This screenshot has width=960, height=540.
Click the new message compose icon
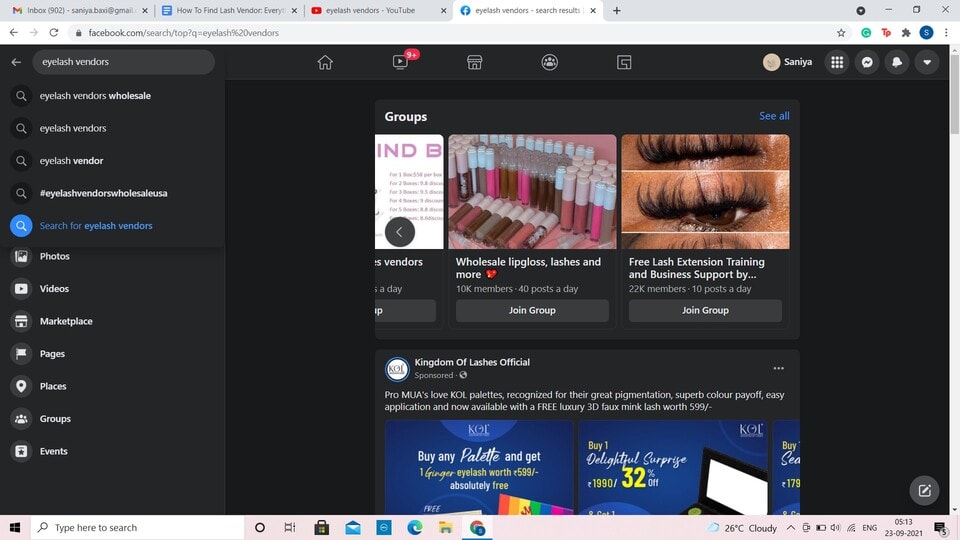(x=924, y=490)
